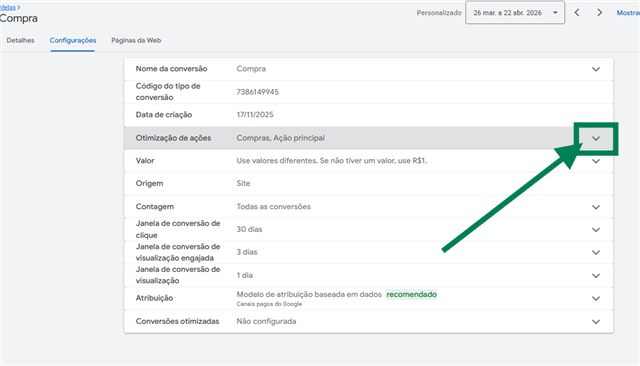Click Canais pagos do Google text

pyautogui.click(x=269, y=304)
